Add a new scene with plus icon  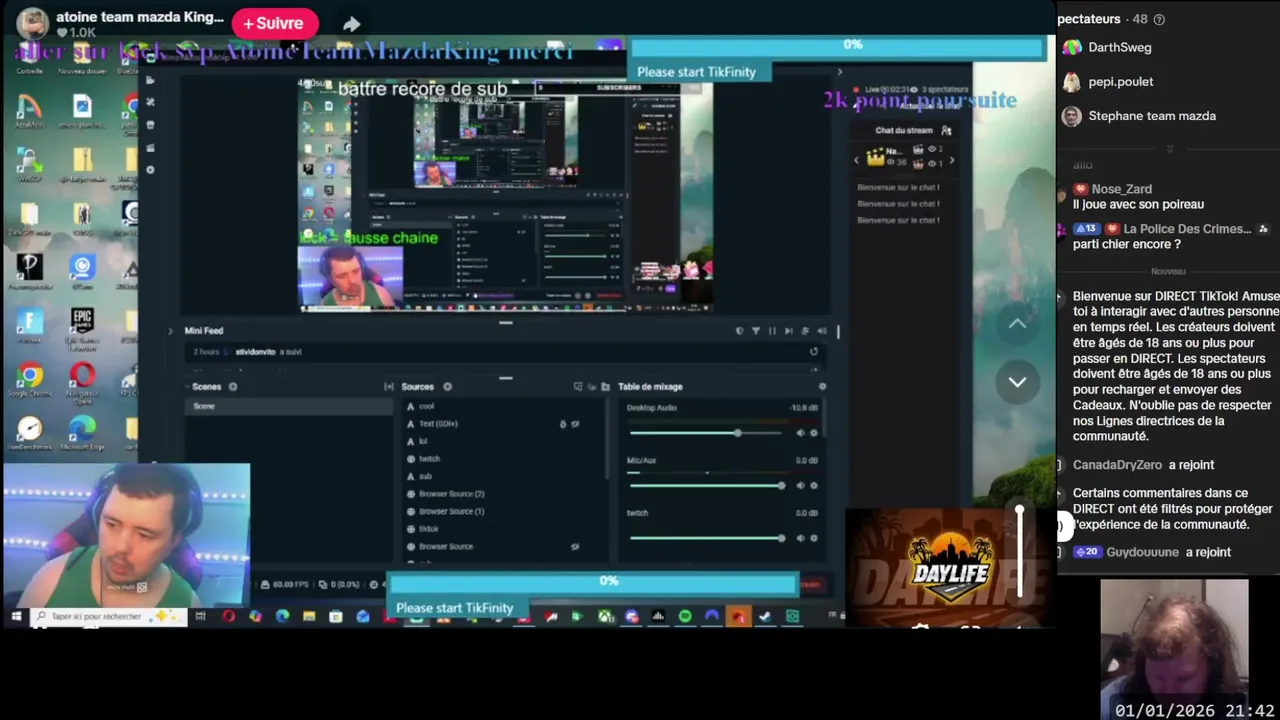pos(233,386)
